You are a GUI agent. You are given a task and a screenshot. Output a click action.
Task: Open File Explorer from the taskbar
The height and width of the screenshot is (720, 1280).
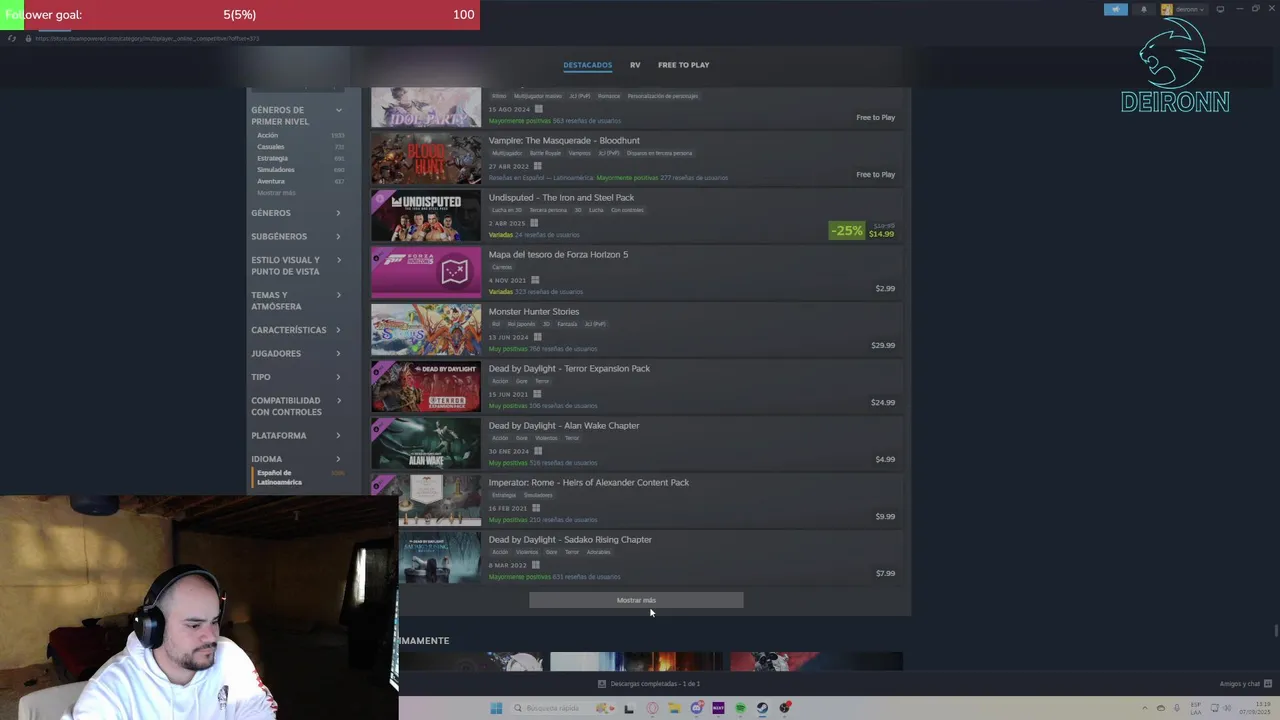pos(674,708)
